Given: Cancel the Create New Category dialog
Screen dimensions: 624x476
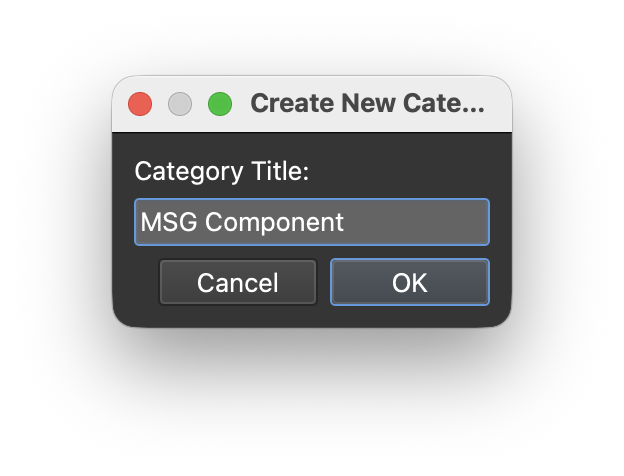Looking at the screenshot, I should point(238,282).
